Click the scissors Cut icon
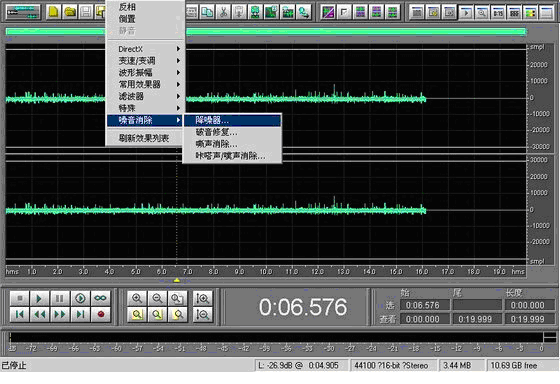 click(x=223, y=12)
